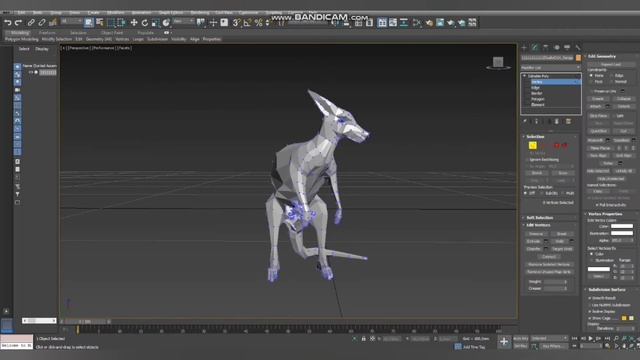Collapse the Vertex Properties rollout
This screenshot has height=360, width=640.
(605, 214)
